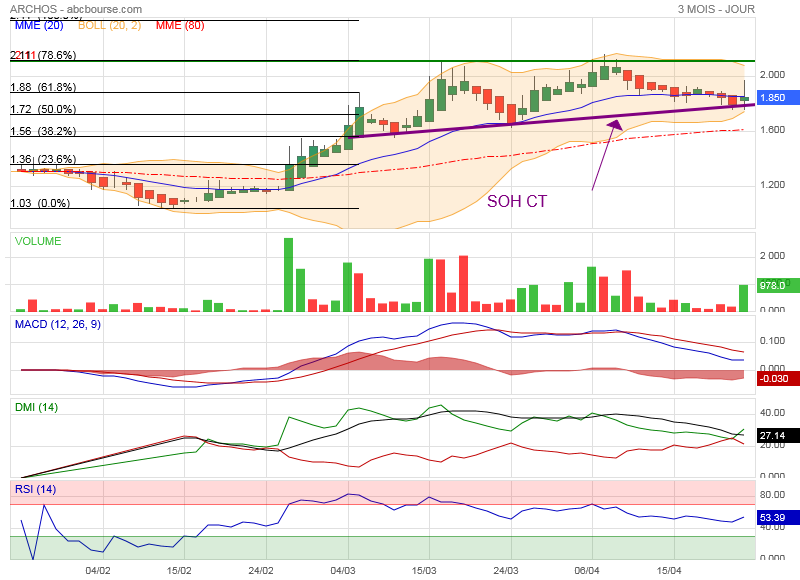Click the black 27.14 DMI value tag
The width and height of the screenshot is (800, 580).
(x=778, y=435)
